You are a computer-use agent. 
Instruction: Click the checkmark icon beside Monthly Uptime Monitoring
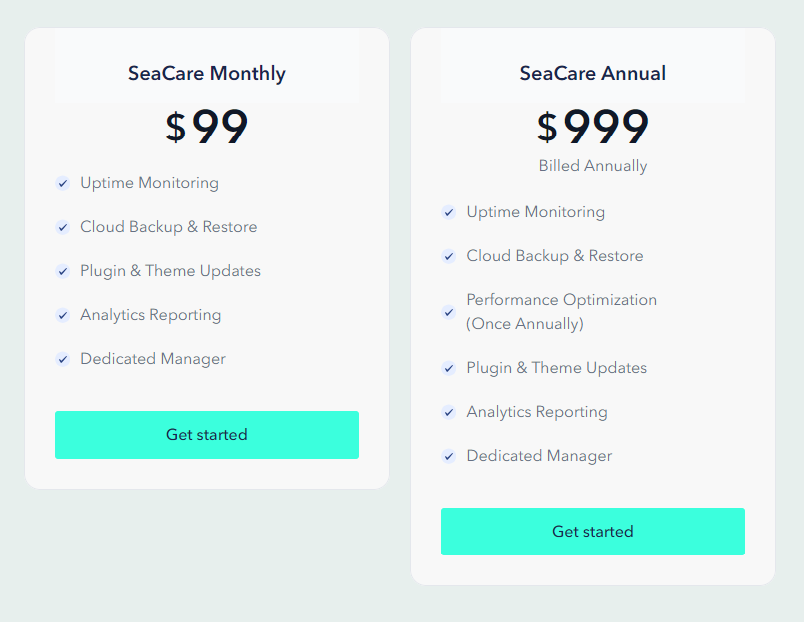pyautogui.click(x=62, y=183)
